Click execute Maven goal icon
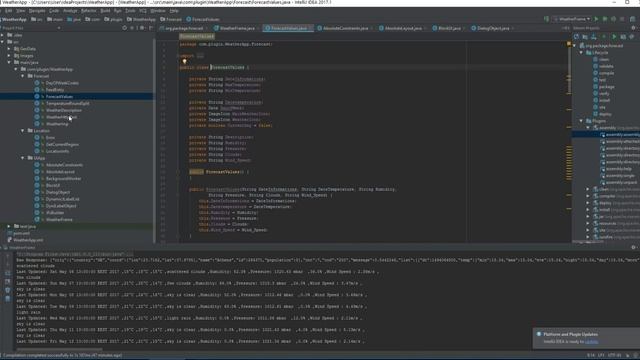 623,37
